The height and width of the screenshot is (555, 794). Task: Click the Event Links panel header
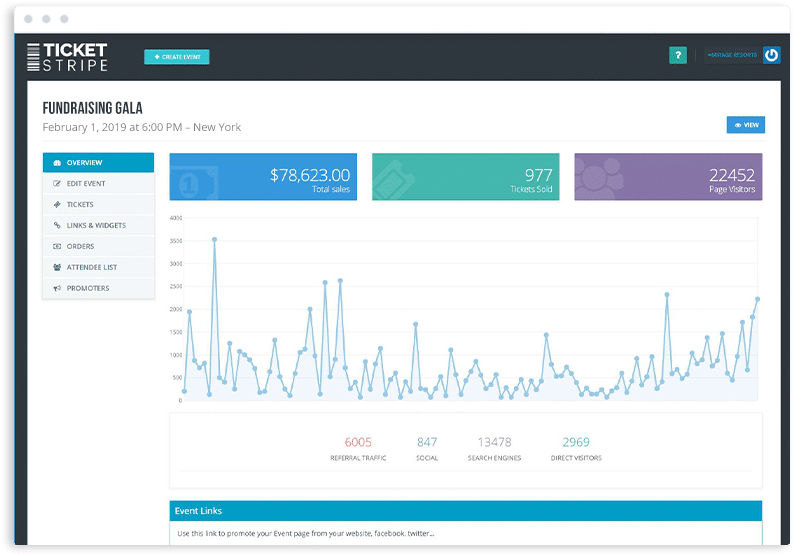tap(465, 511)
